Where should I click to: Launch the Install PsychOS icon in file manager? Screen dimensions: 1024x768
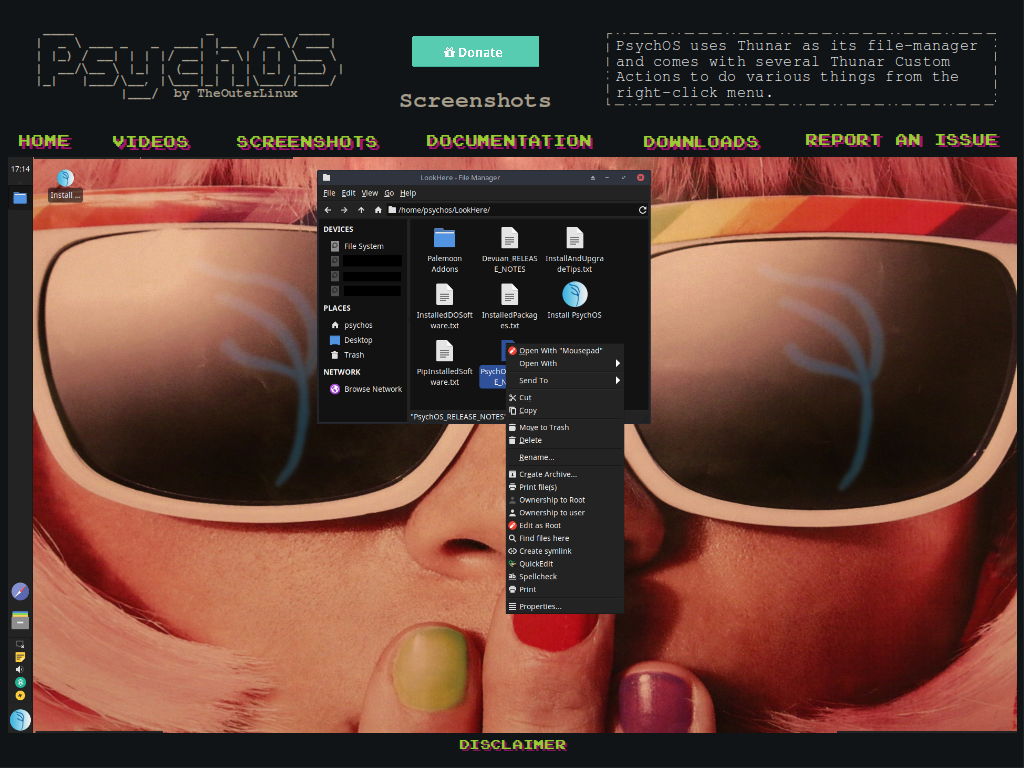point(575,295)
